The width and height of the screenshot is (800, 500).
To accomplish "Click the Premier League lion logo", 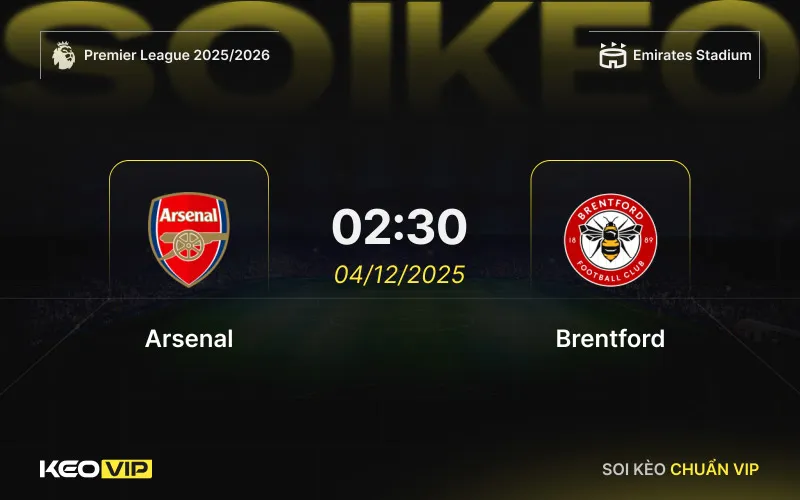I will (63, 55).
